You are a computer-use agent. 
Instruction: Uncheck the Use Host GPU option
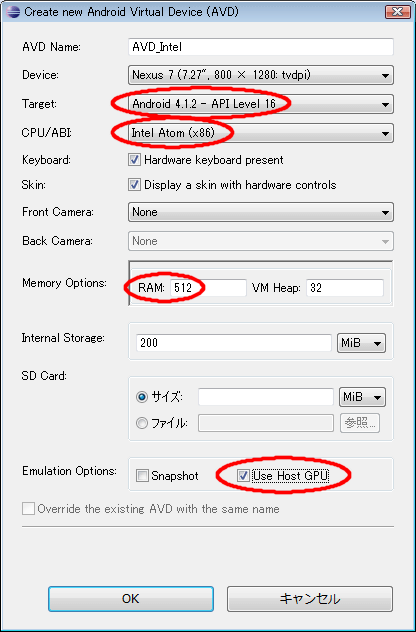pyautogui.click(x=243, y=476)
